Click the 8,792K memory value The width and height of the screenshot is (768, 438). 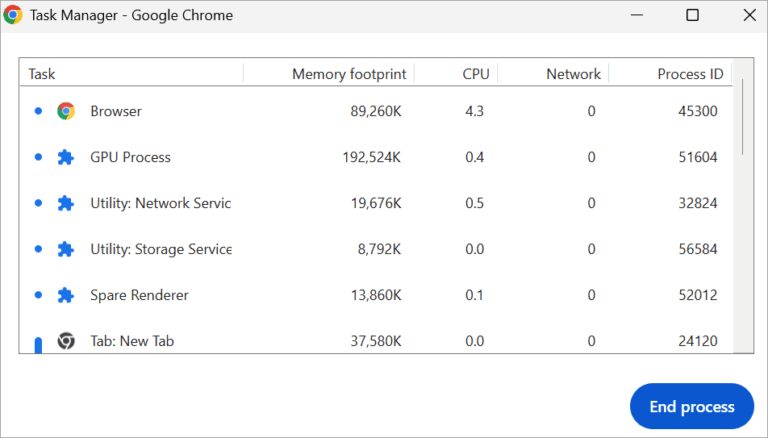coord(380,249)
